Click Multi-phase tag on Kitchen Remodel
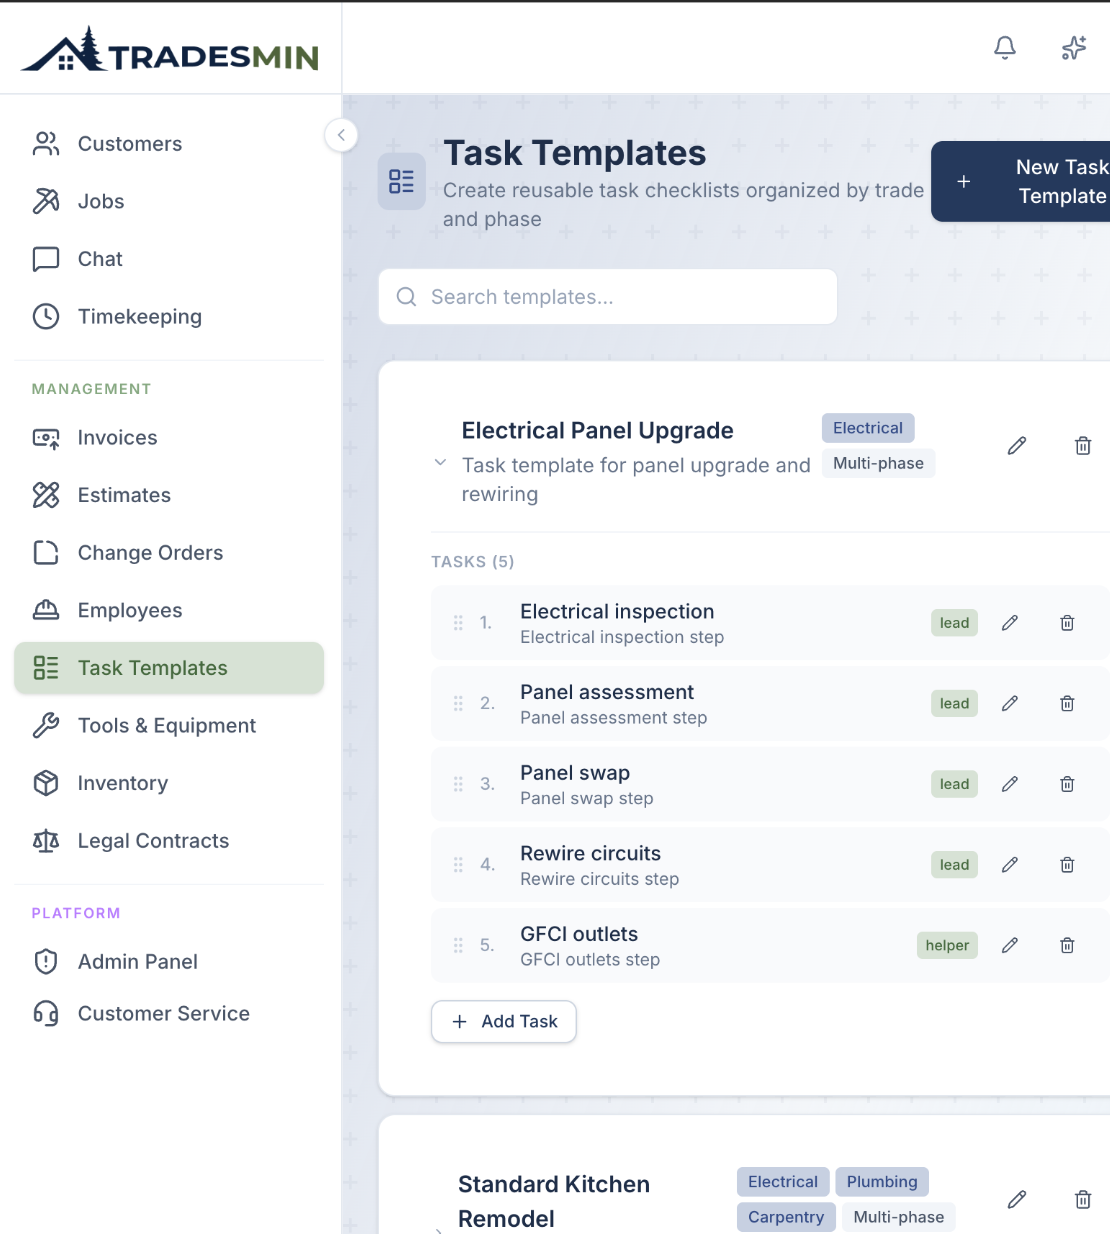The image size is (1110, 1234). tap(899, 1217)
